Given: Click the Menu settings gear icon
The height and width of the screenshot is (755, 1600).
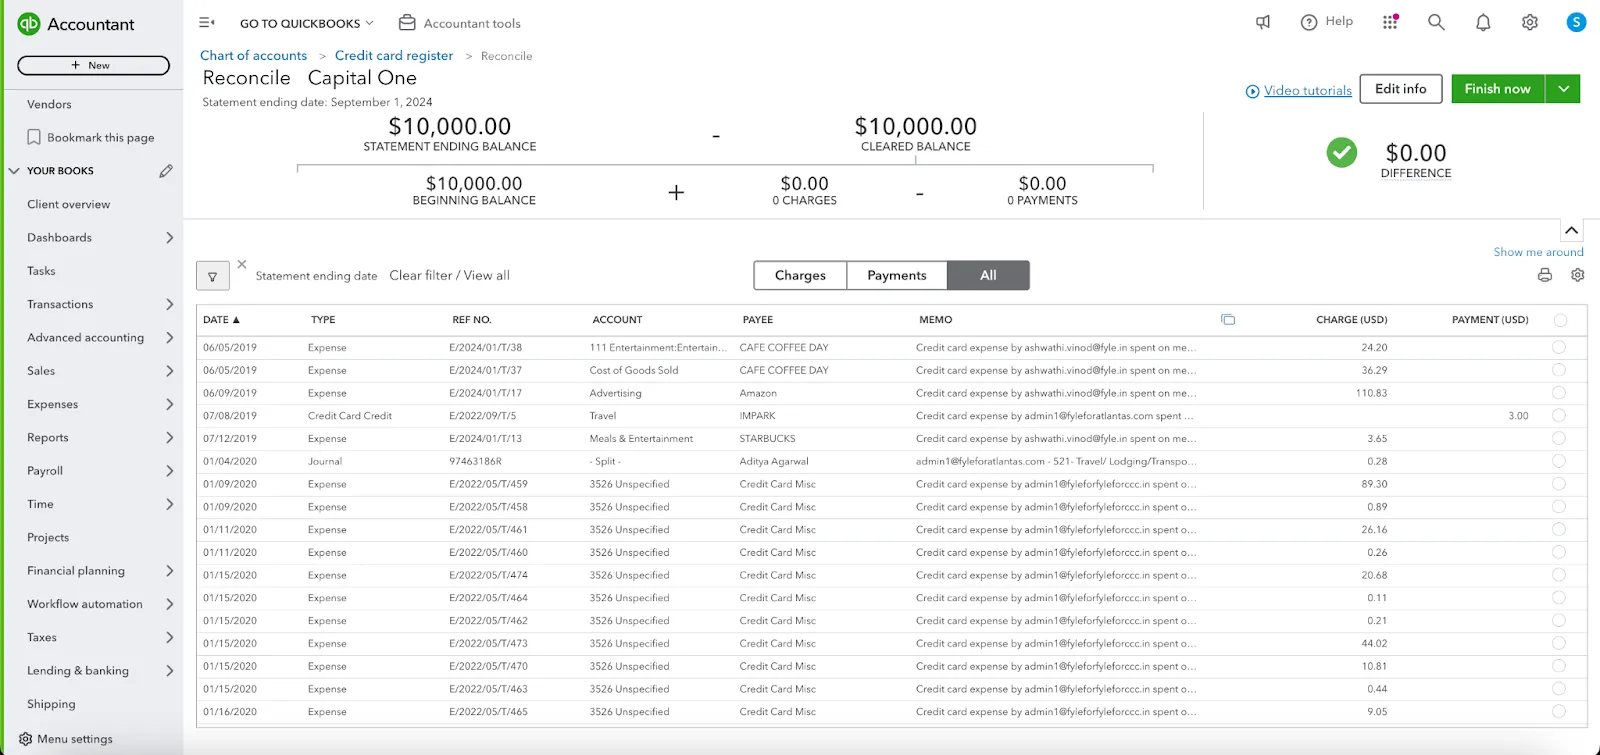Looking at the screenshot, I should pos(26,739).
